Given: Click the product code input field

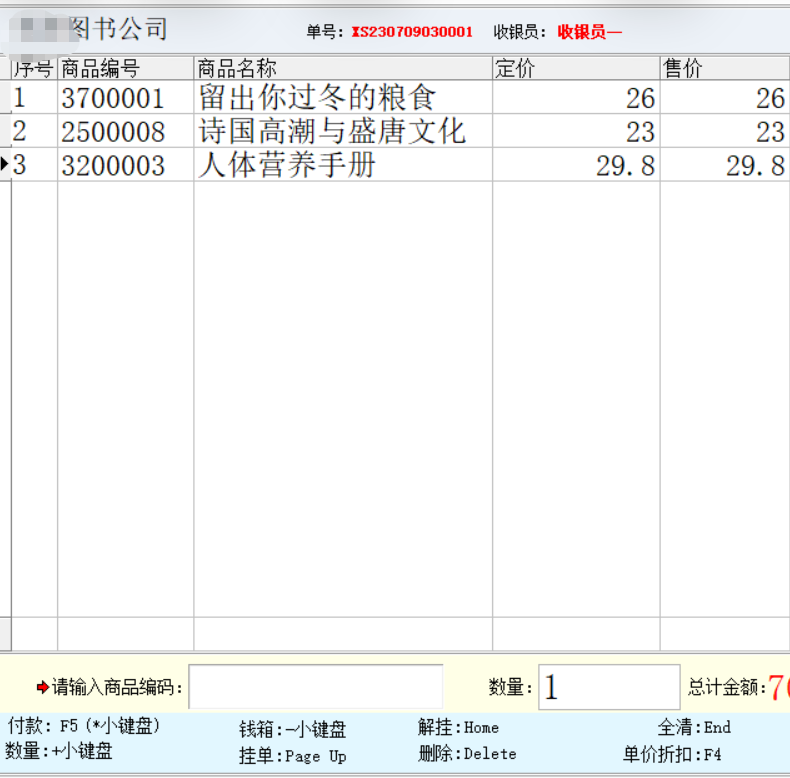Looking at the screenshot, I should [315, 686].
